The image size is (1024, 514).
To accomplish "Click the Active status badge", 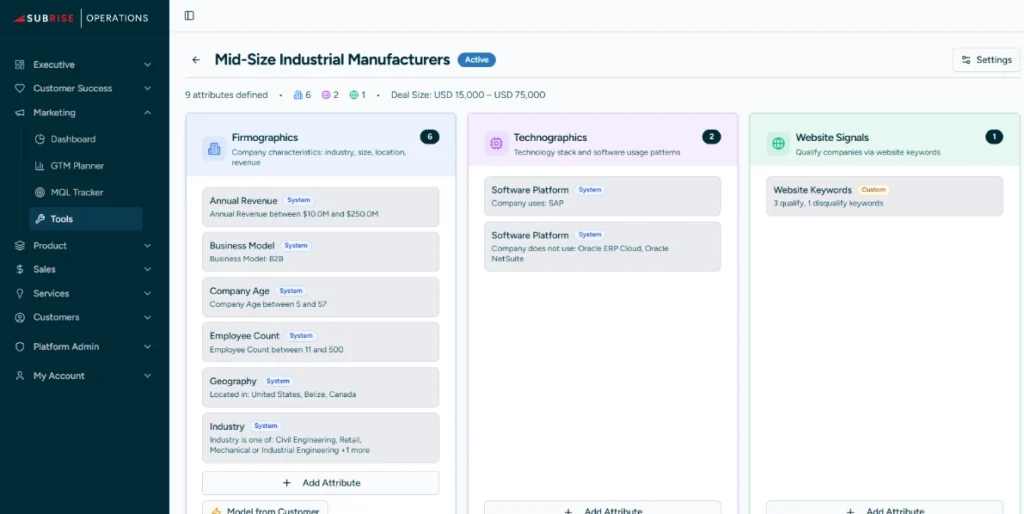I will (477, 60).
